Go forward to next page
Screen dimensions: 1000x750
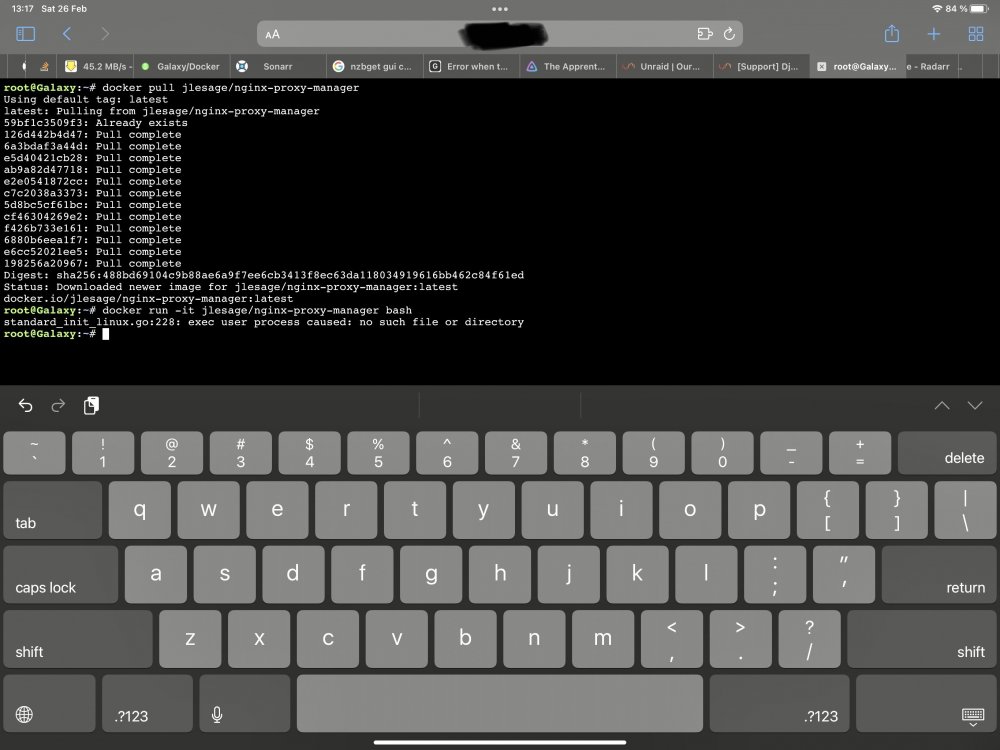tap(105, 34)
